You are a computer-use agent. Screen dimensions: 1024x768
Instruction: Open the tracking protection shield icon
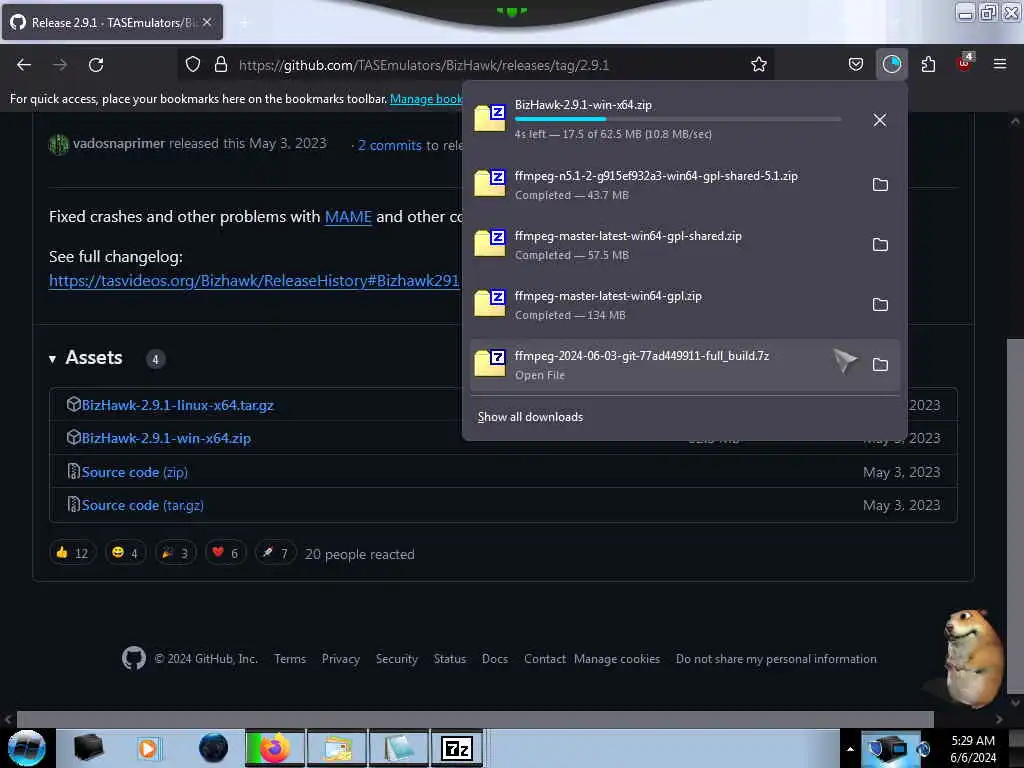193,65
